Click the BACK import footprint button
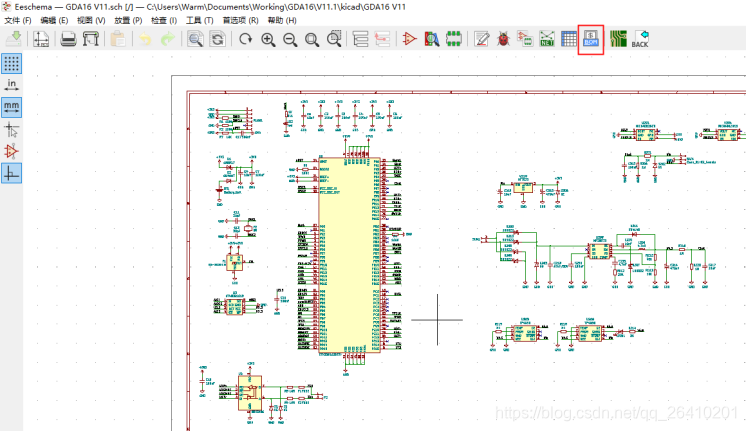The height and width of the screenshot is (431, 746). tap(640, 39)
